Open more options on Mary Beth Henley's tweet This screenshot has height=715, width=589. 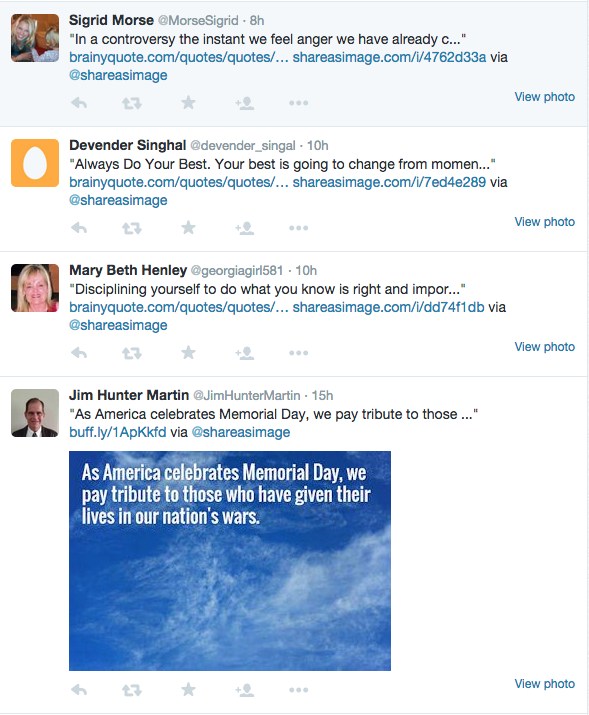(299, 353)
